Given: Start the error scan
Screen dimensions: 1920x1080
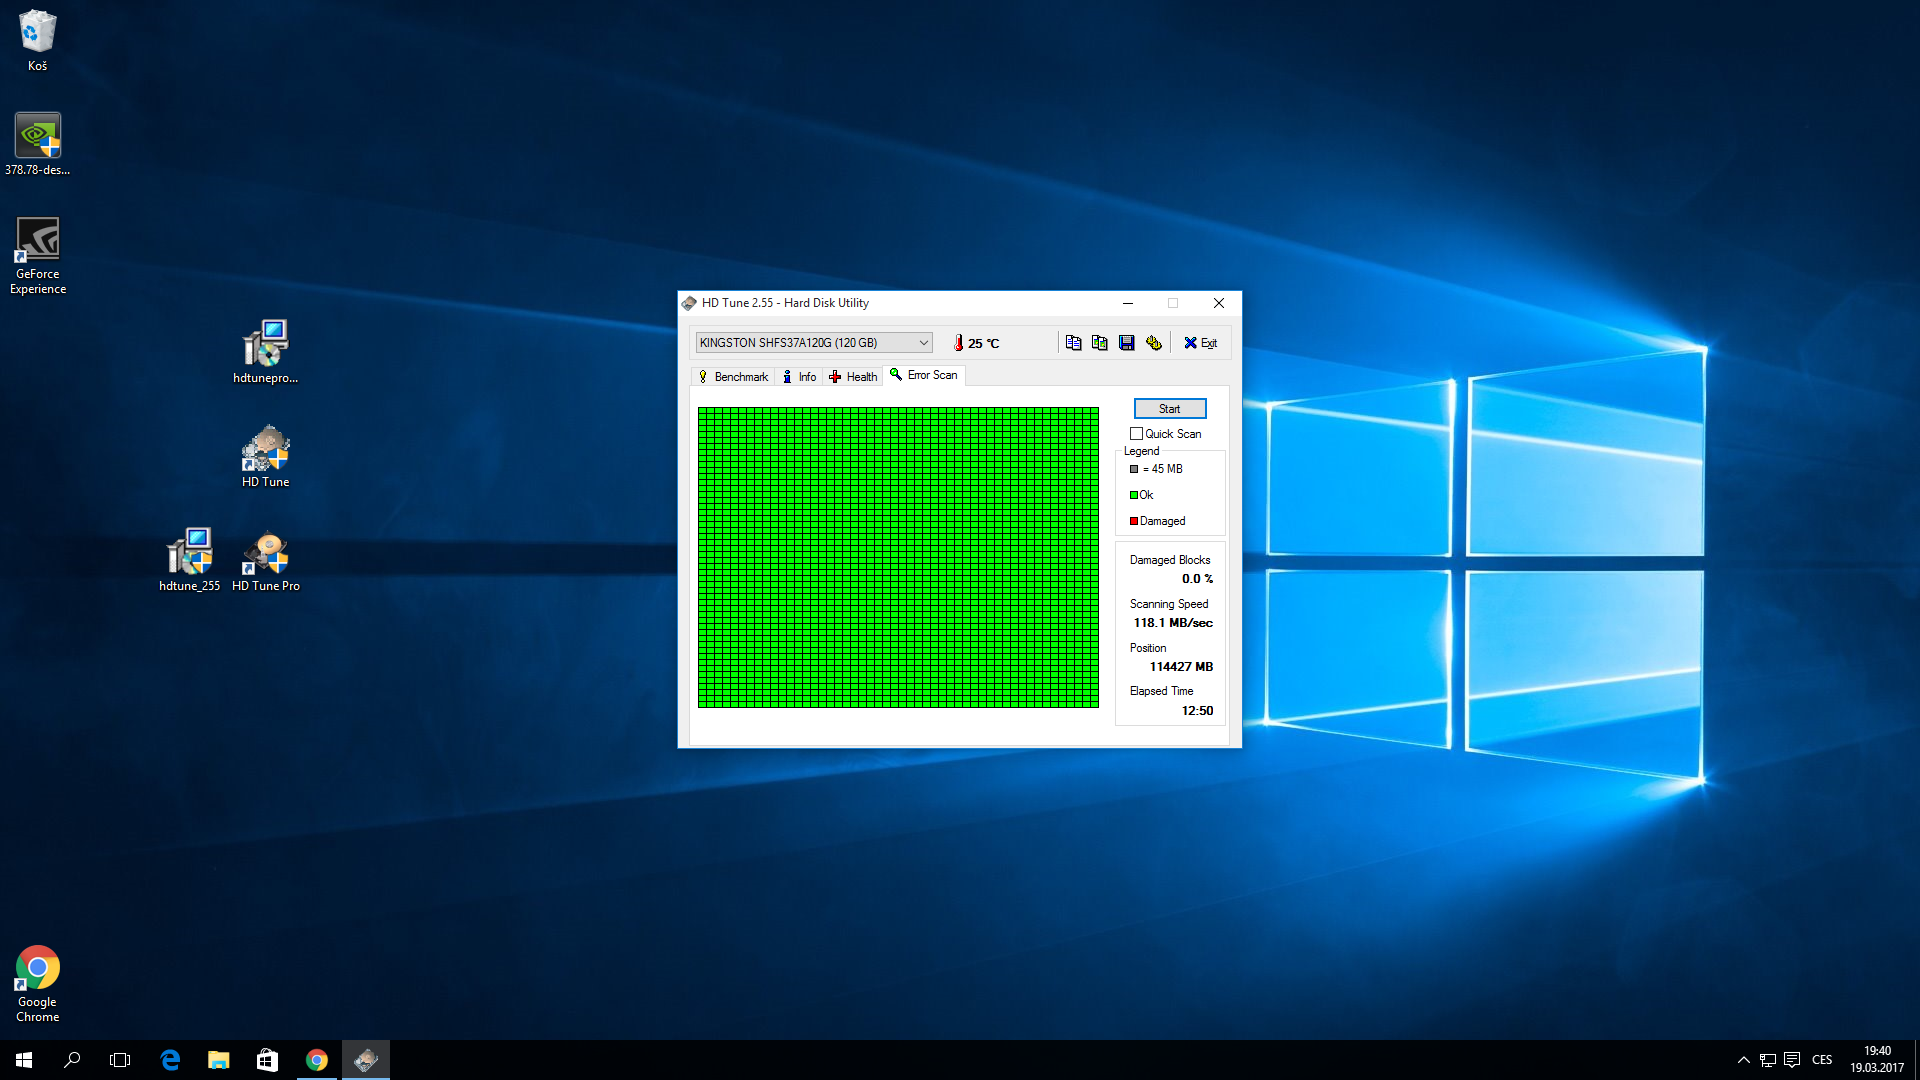Looking at the screenshot, I should point(1170,409).
